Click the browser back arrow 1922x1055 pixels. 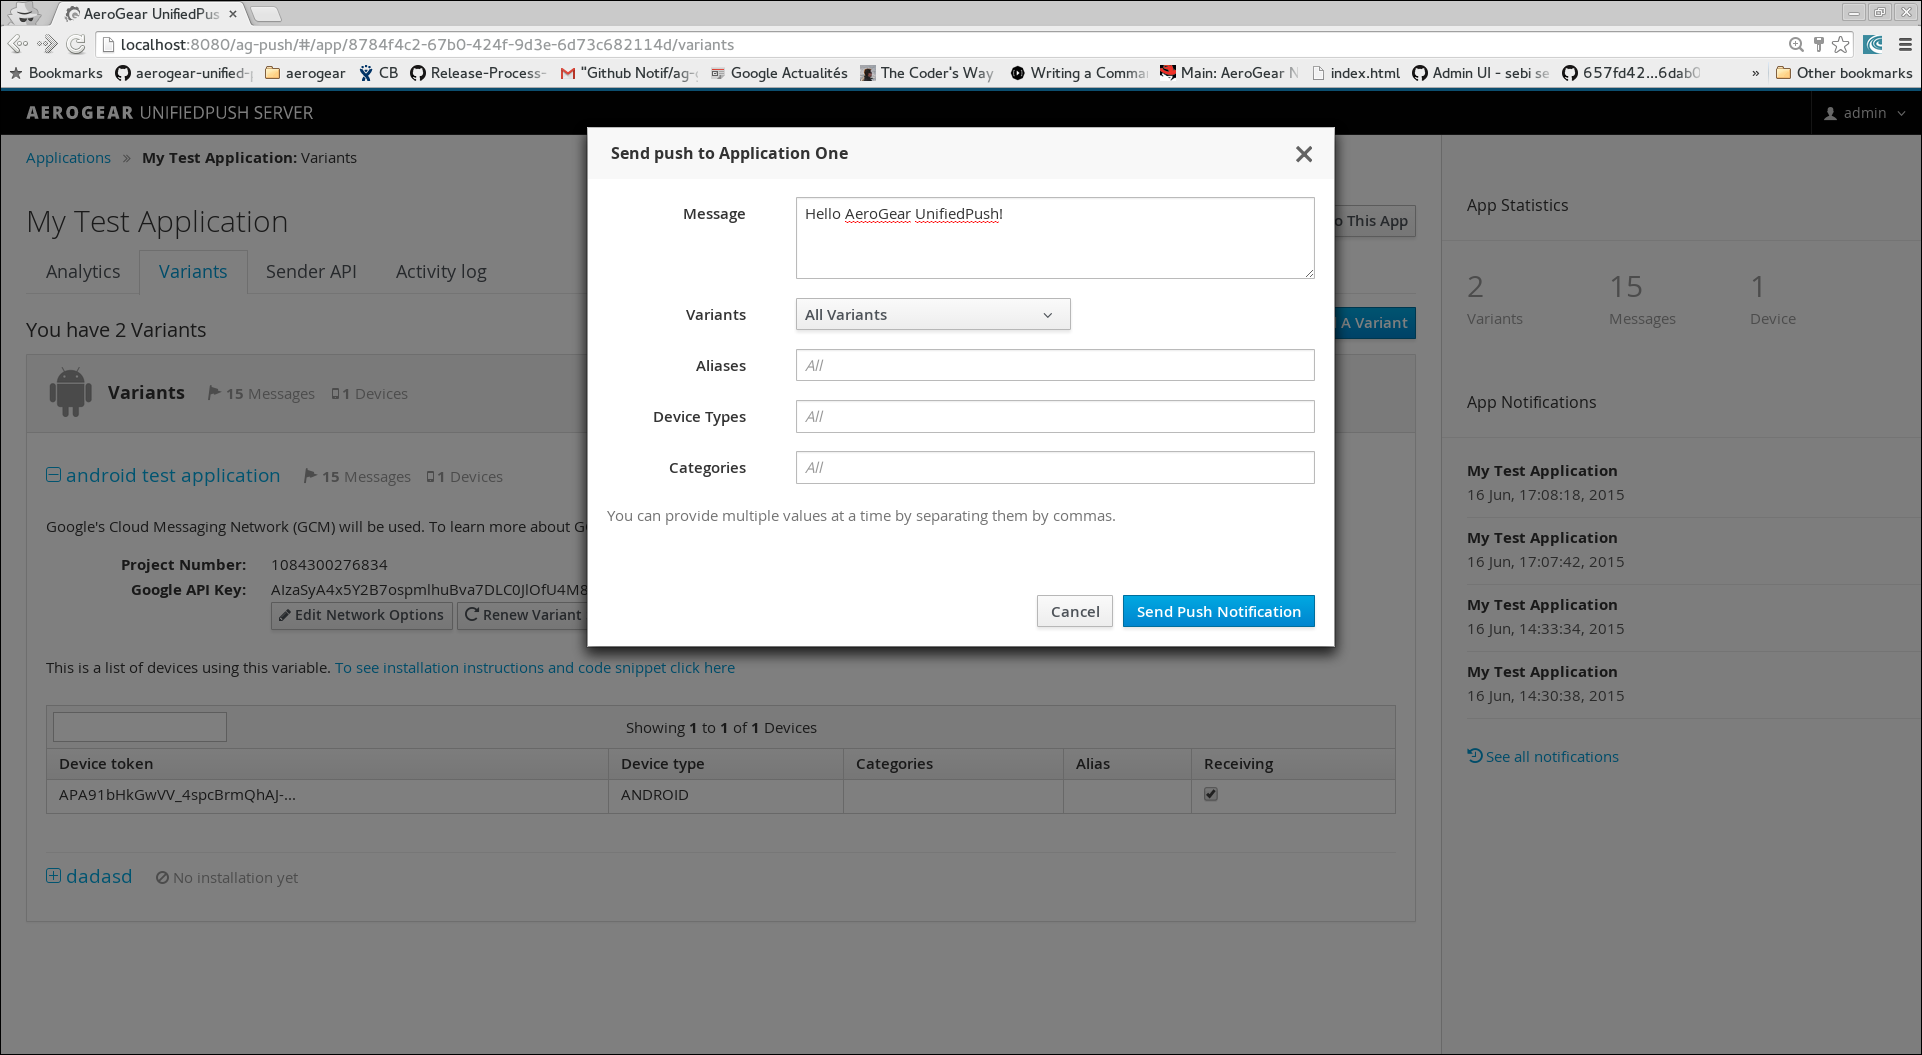pyautogui.click(x=18, y=45)
